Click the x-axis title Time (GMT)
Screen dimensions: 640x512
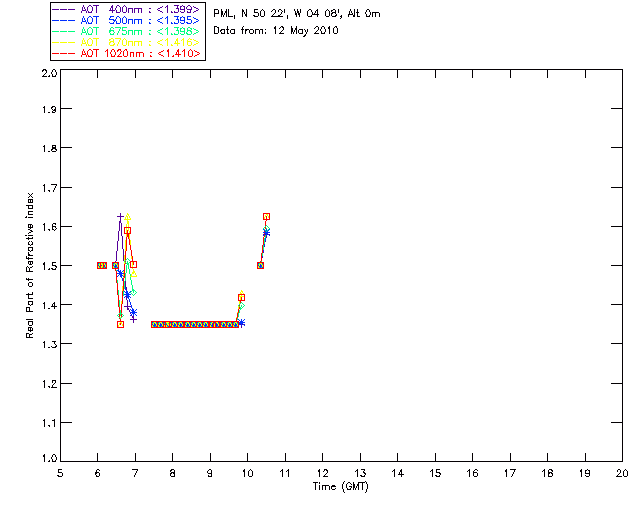coord(340,487)
